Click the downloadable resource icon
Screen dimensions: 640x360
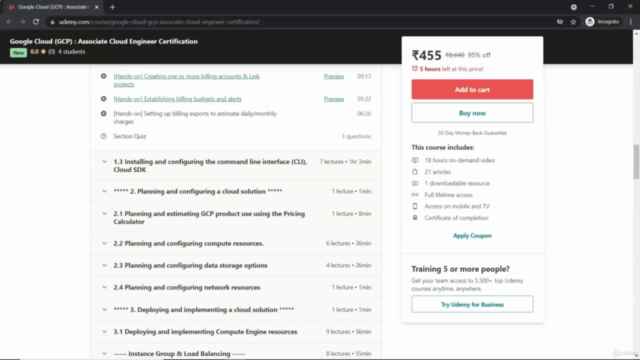415,183
